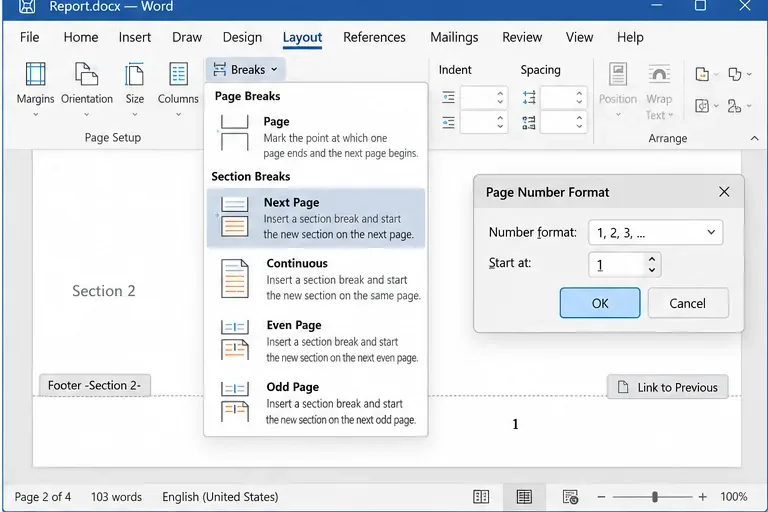Click the 100% zoom level
The image size is (768, 512).
[734, 497]
